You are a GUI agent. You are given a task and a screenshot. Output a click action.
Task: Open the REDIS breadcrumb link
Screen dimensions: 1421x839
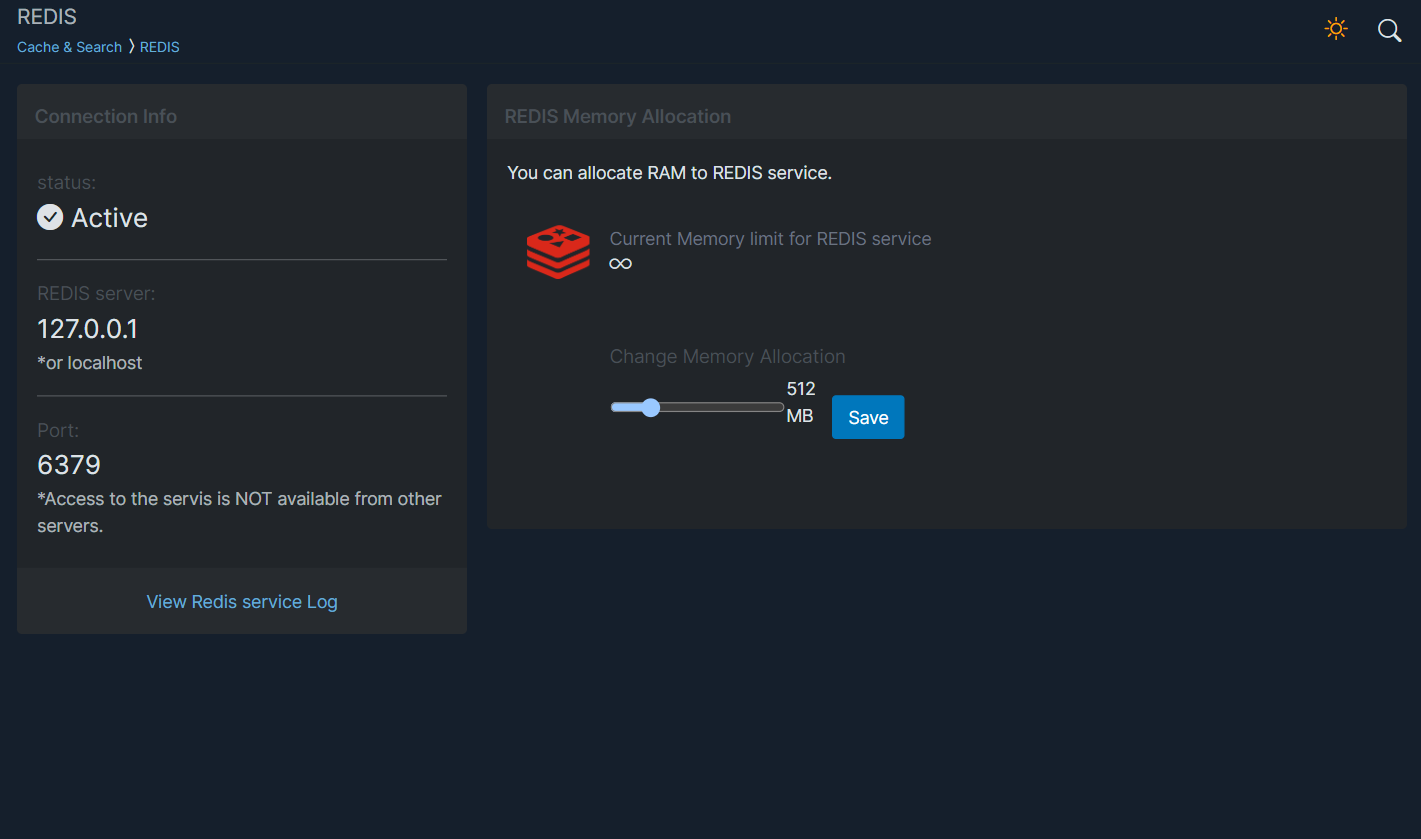[x=160, y=47]
